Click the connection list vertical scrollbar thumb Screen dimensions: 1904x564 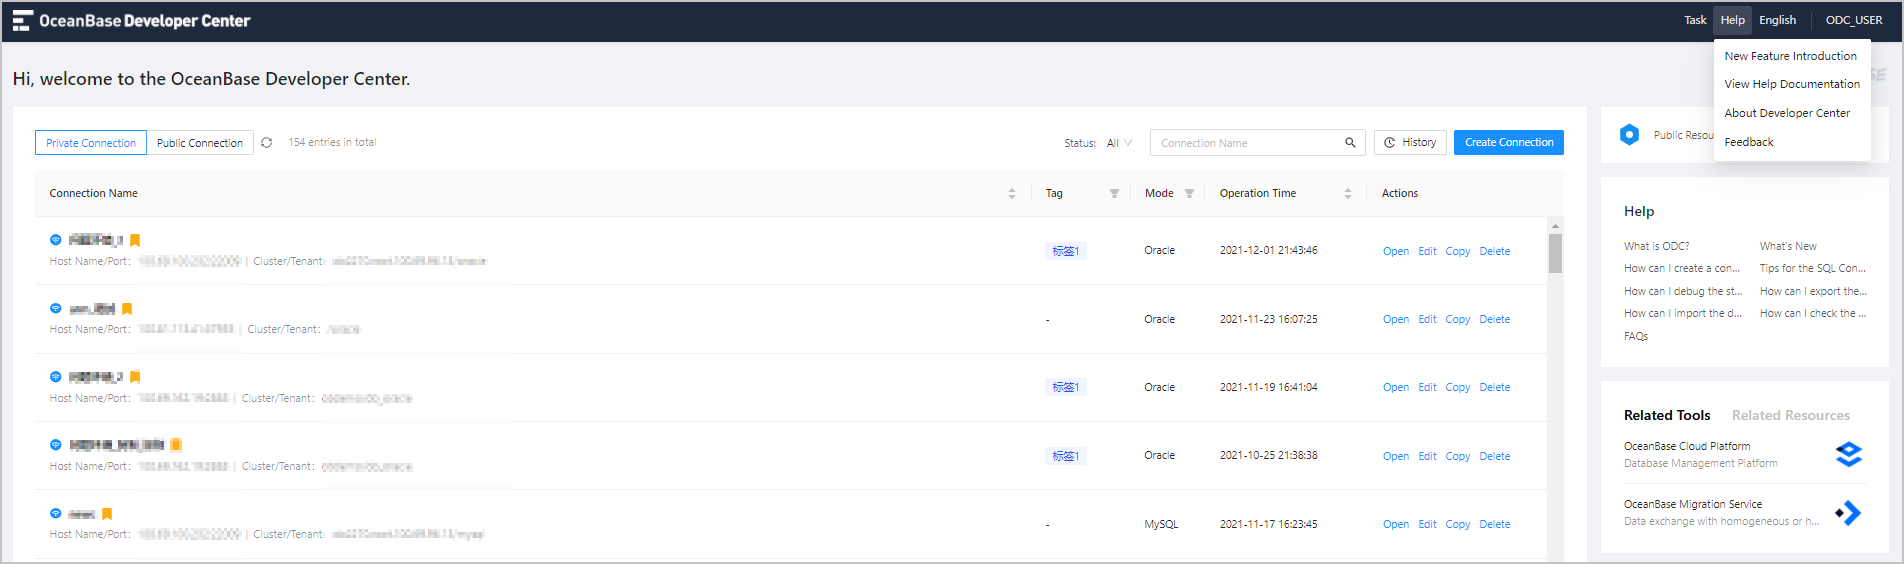[x=1555, y=253]
